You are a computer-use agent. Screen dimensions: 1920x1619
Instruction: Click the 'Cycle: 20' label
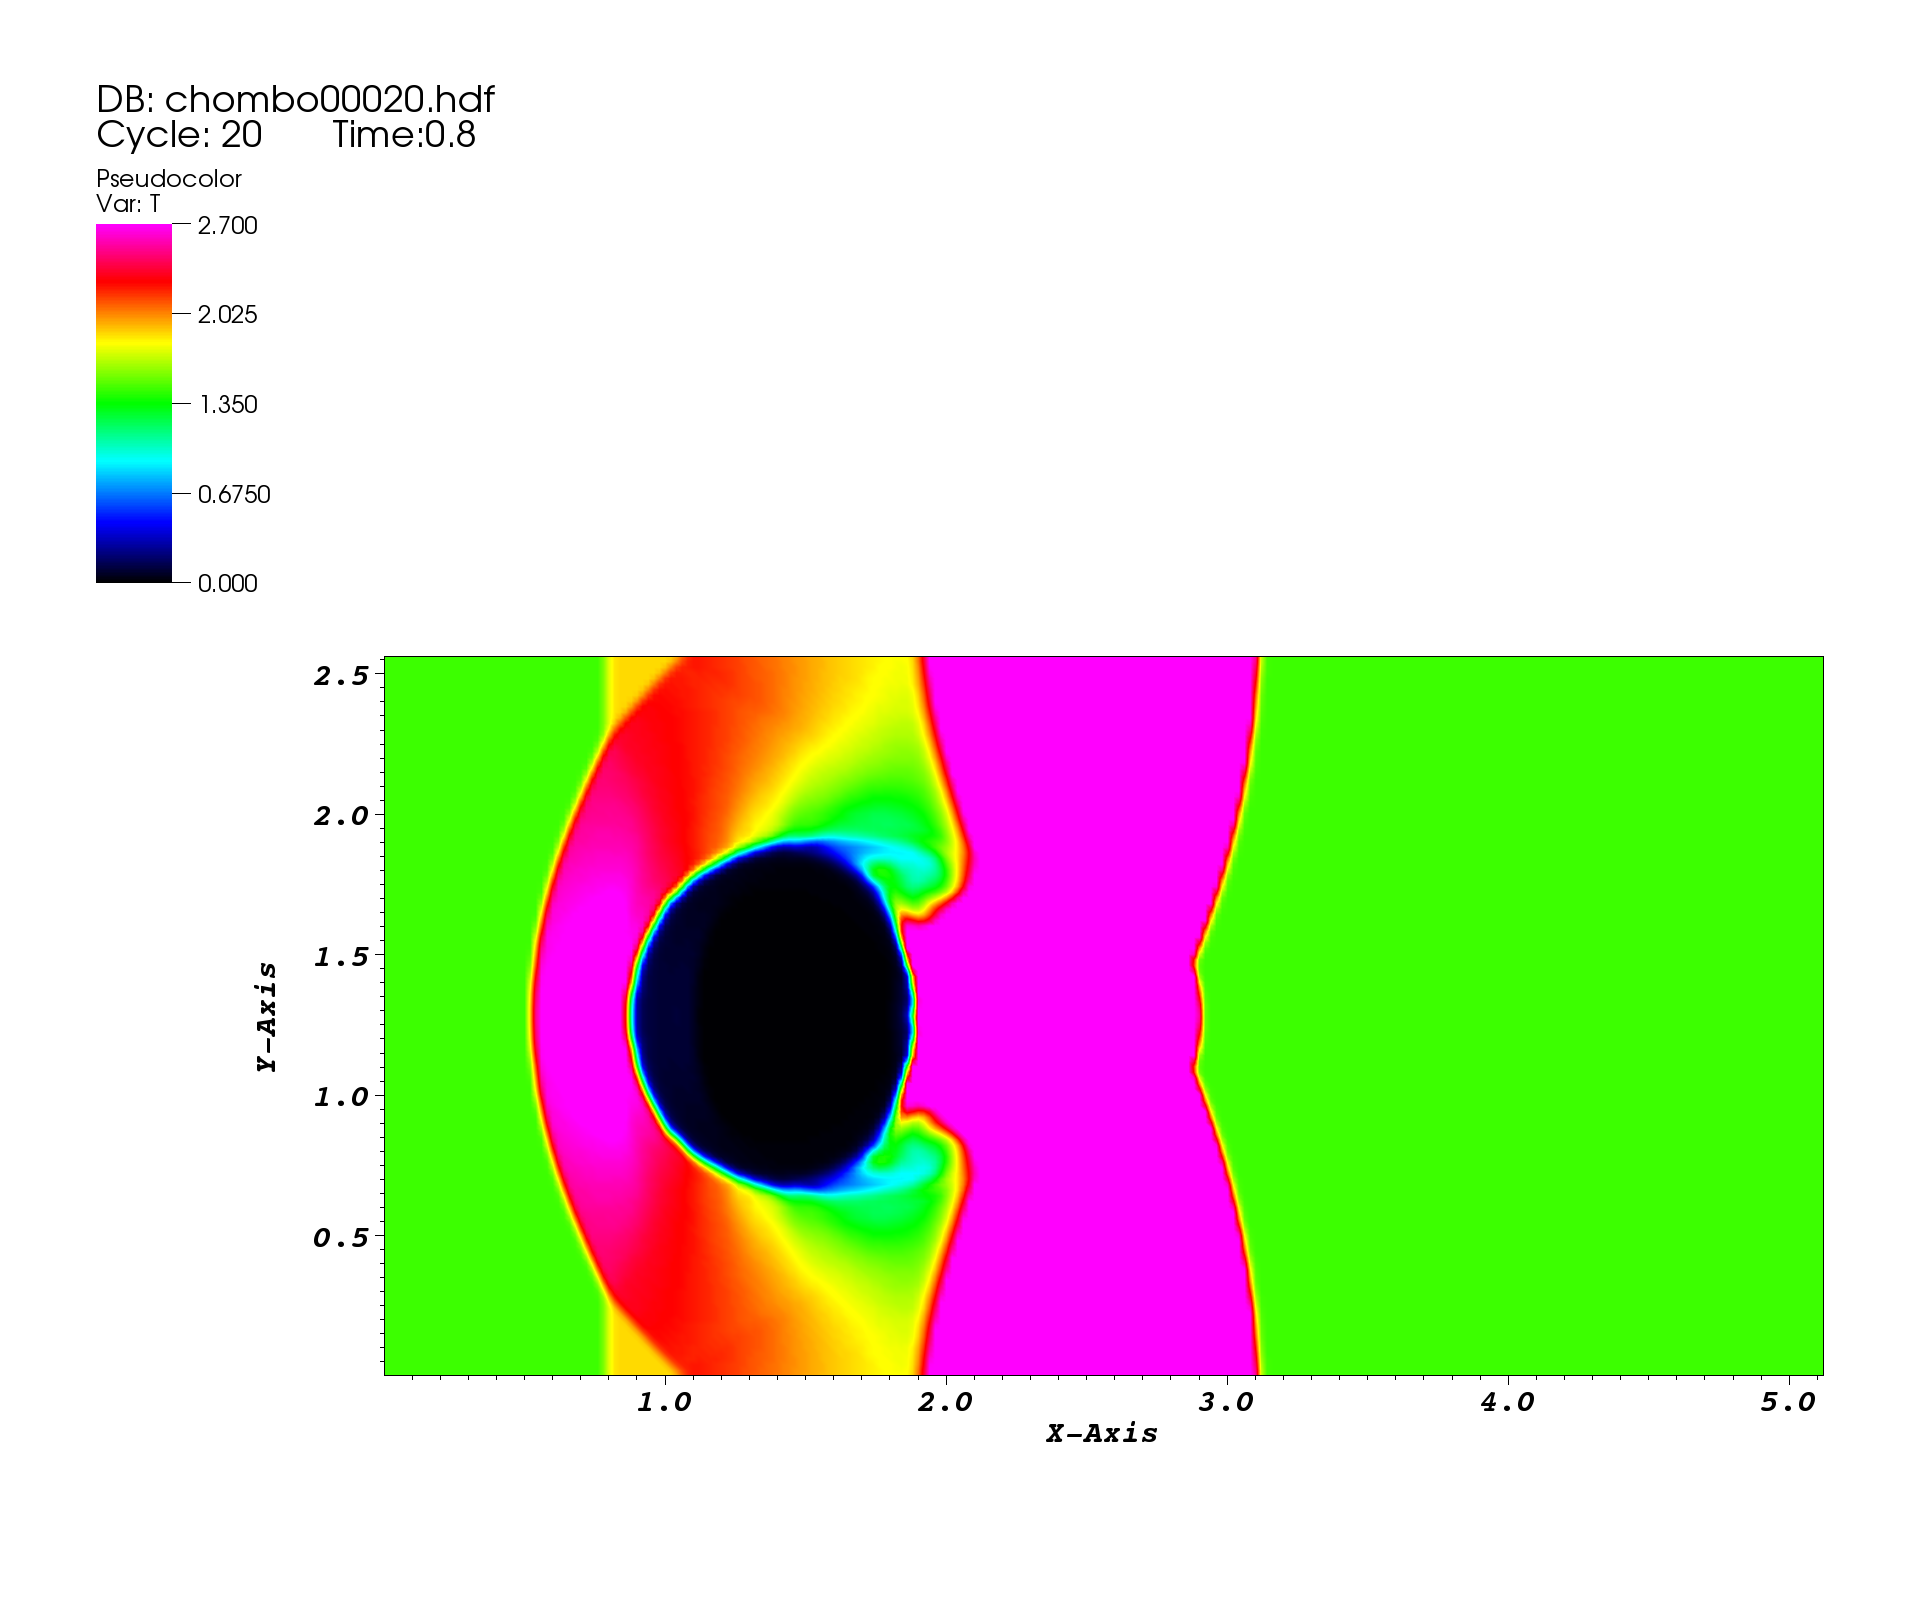[179, 135]
